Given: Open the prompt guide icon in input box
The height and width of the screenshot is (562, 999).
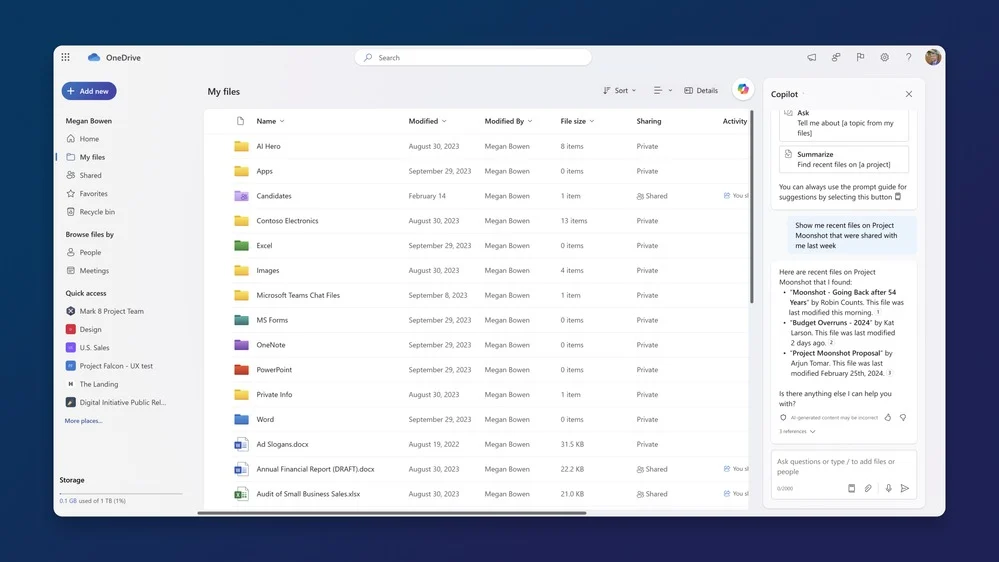Looking at the screenshot, I should click(x=851, y=489).
